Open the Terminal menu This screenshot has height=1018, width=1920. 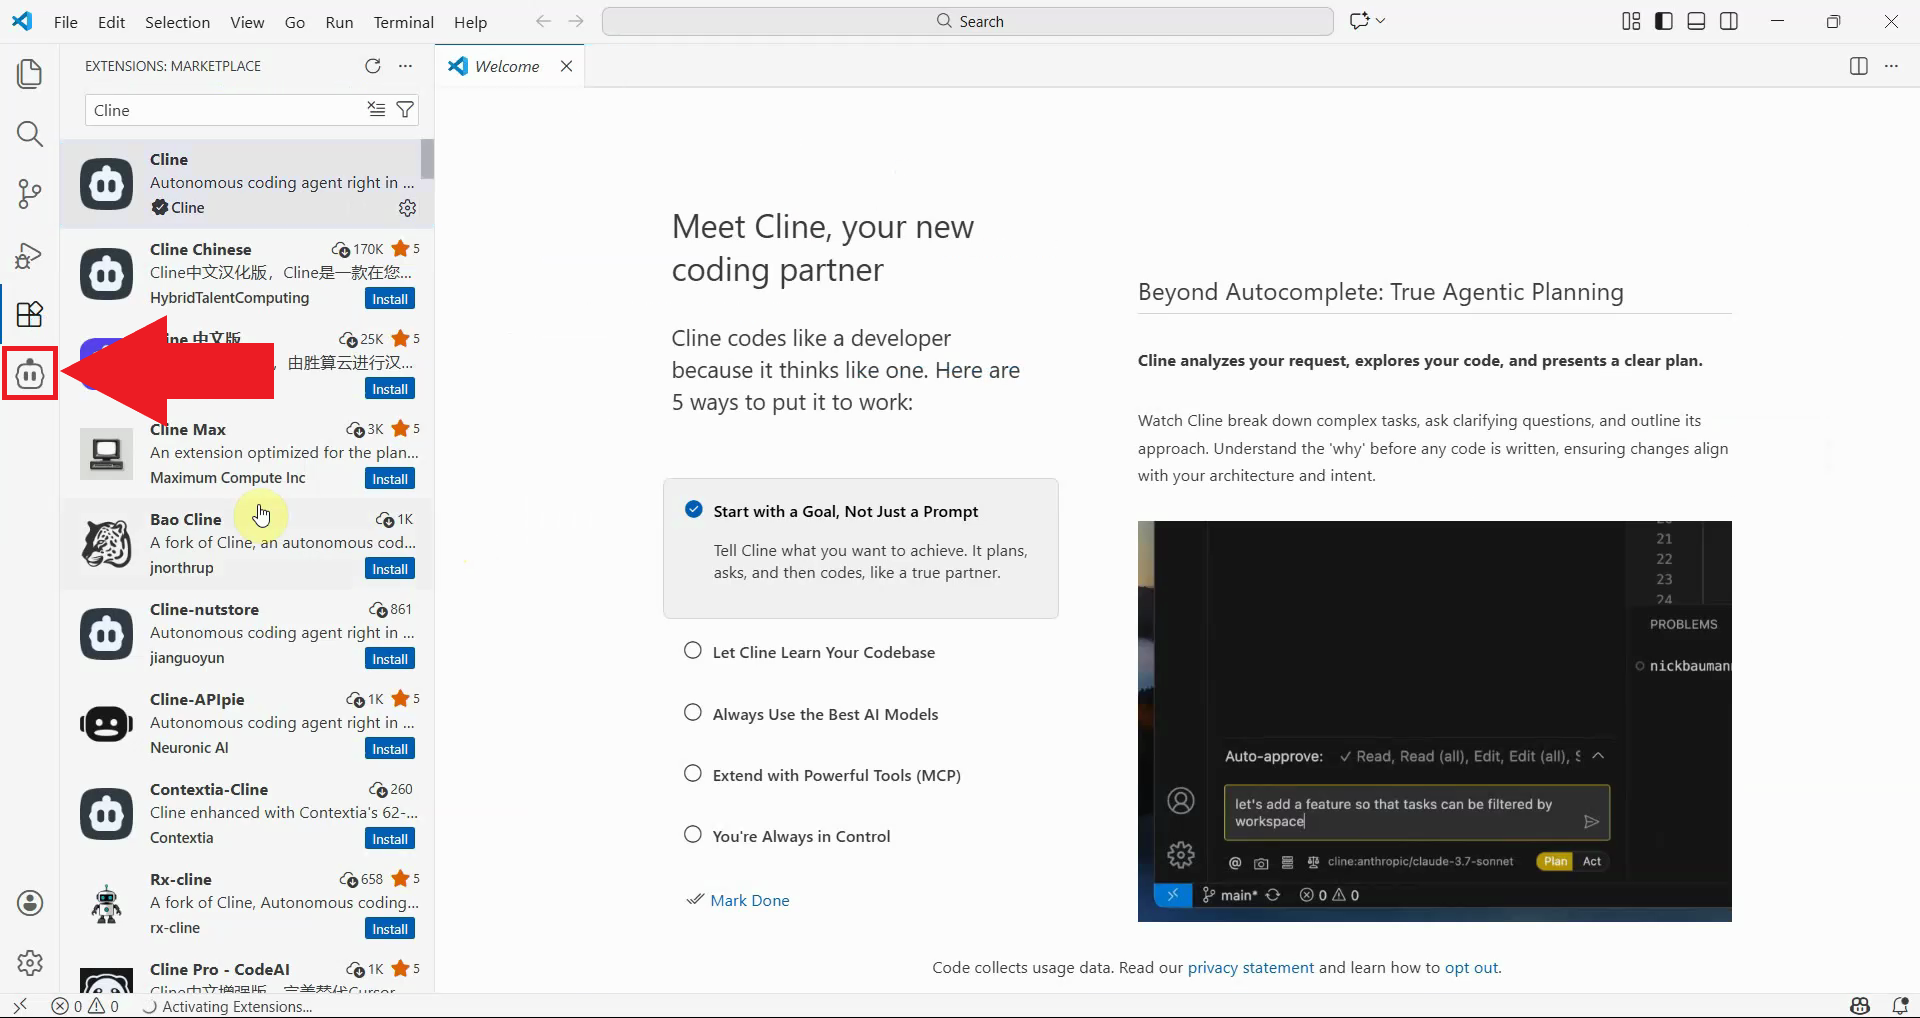pos(403,22)
